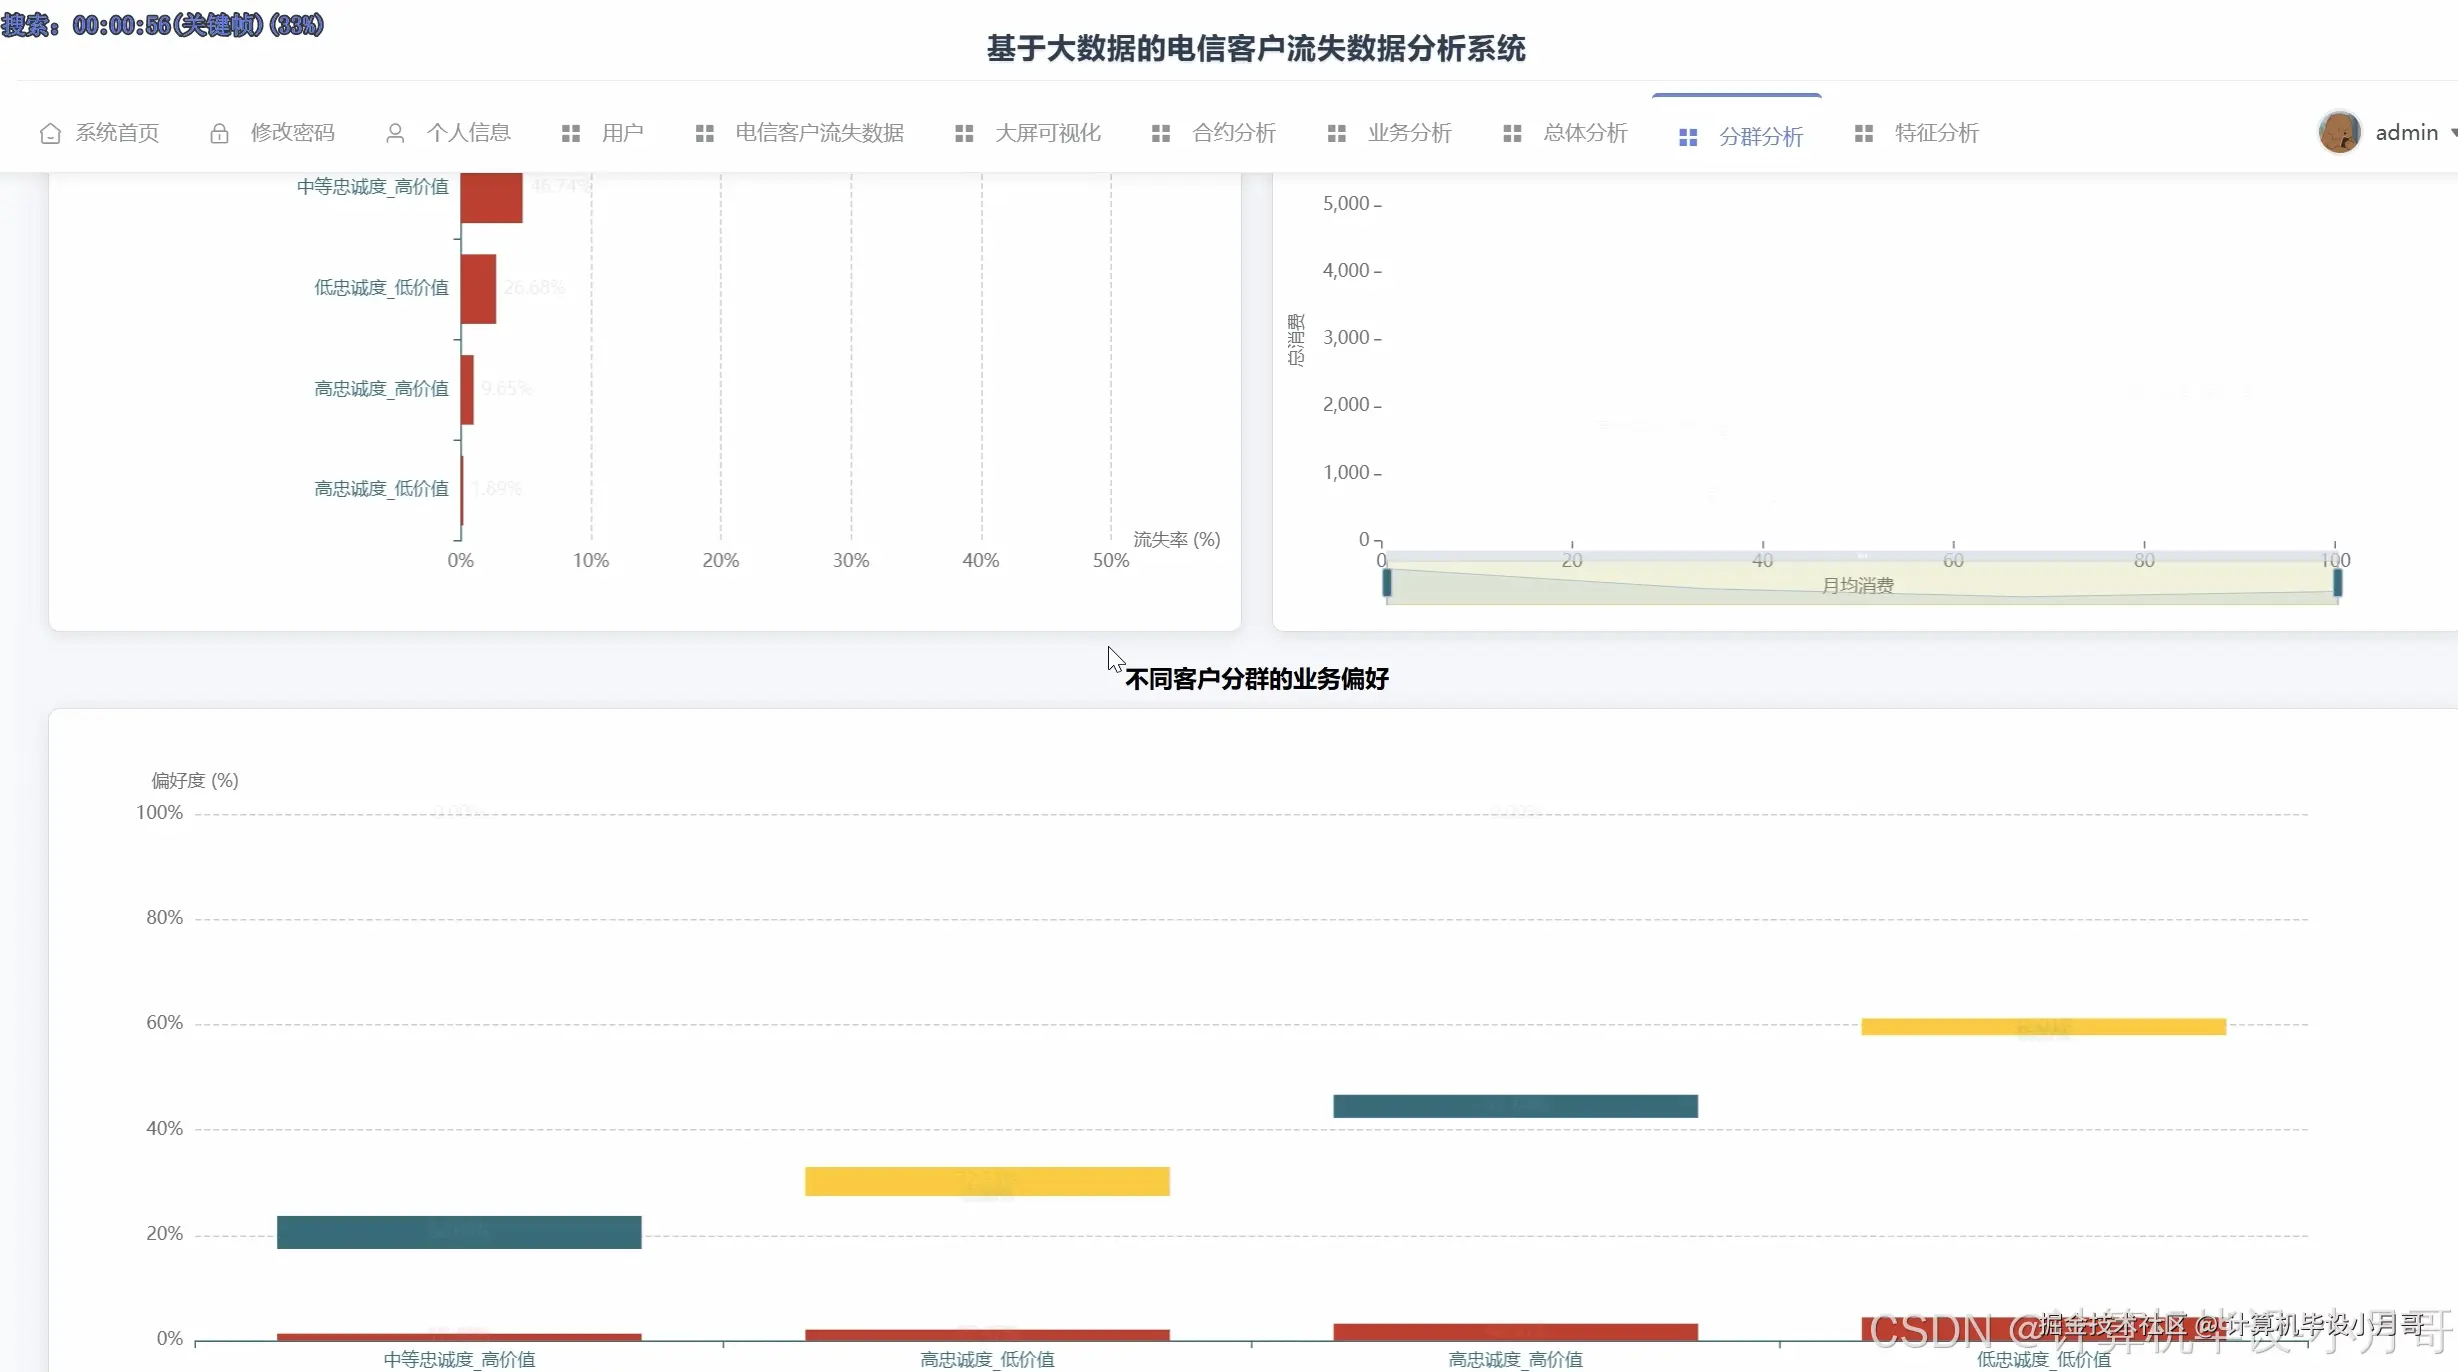
Task: Click the person icon for 个人信息
Action: [395, 133]
